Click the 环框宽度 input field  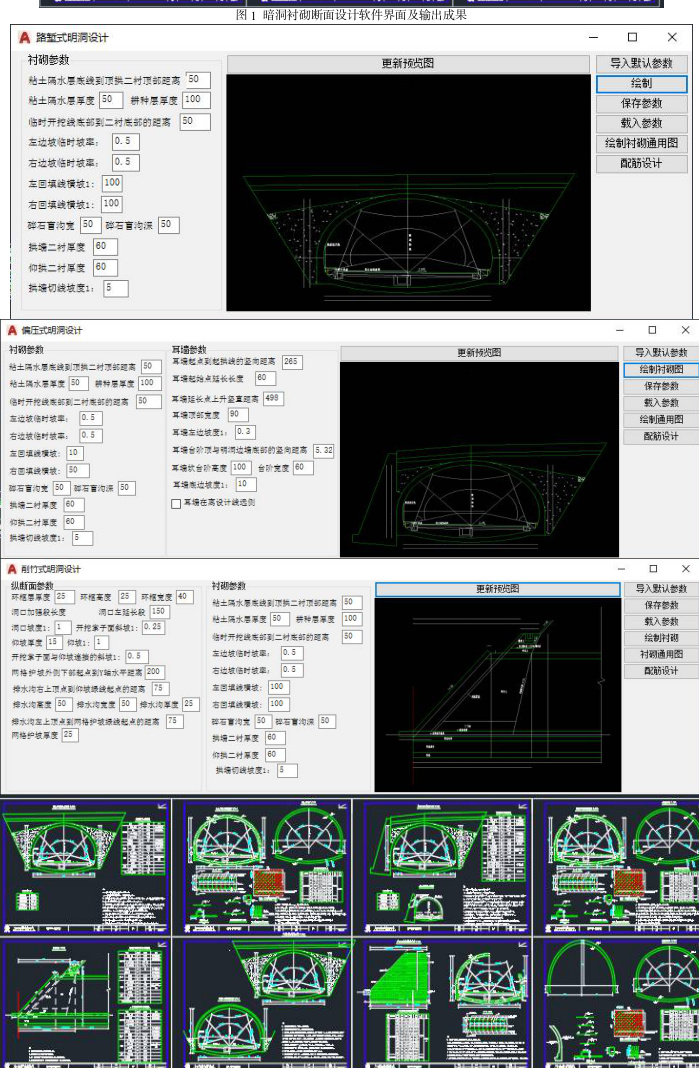[184, 597]
